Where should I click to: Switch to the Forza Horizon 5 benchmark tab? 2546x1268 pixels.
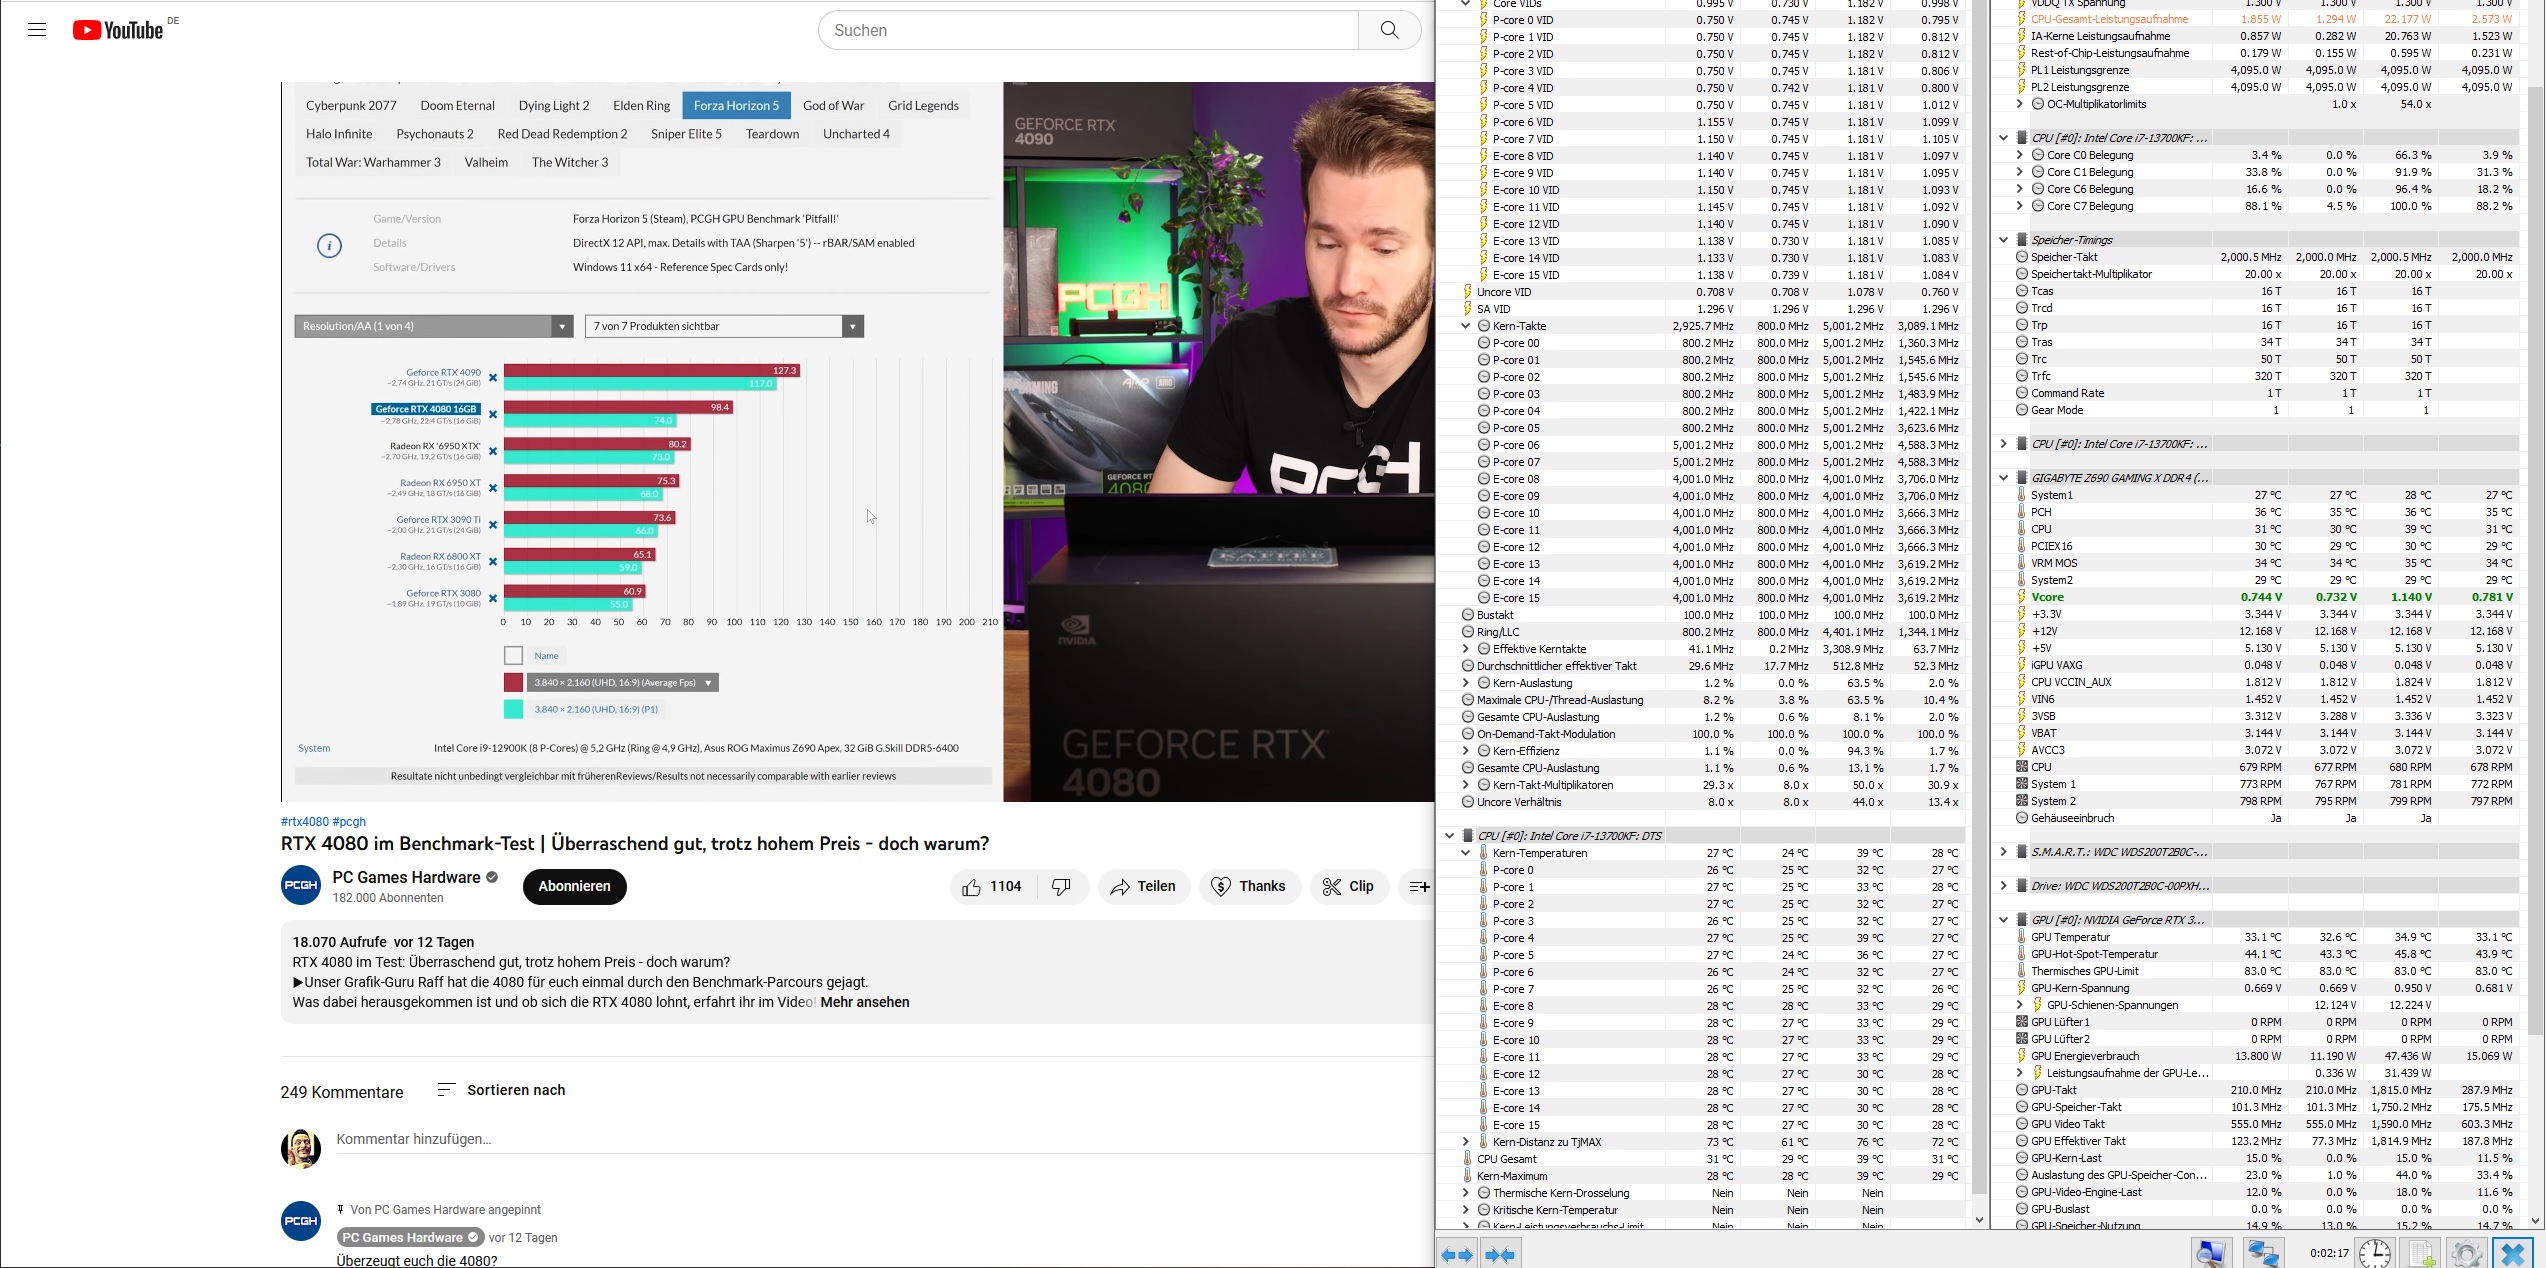coord(736,104)
